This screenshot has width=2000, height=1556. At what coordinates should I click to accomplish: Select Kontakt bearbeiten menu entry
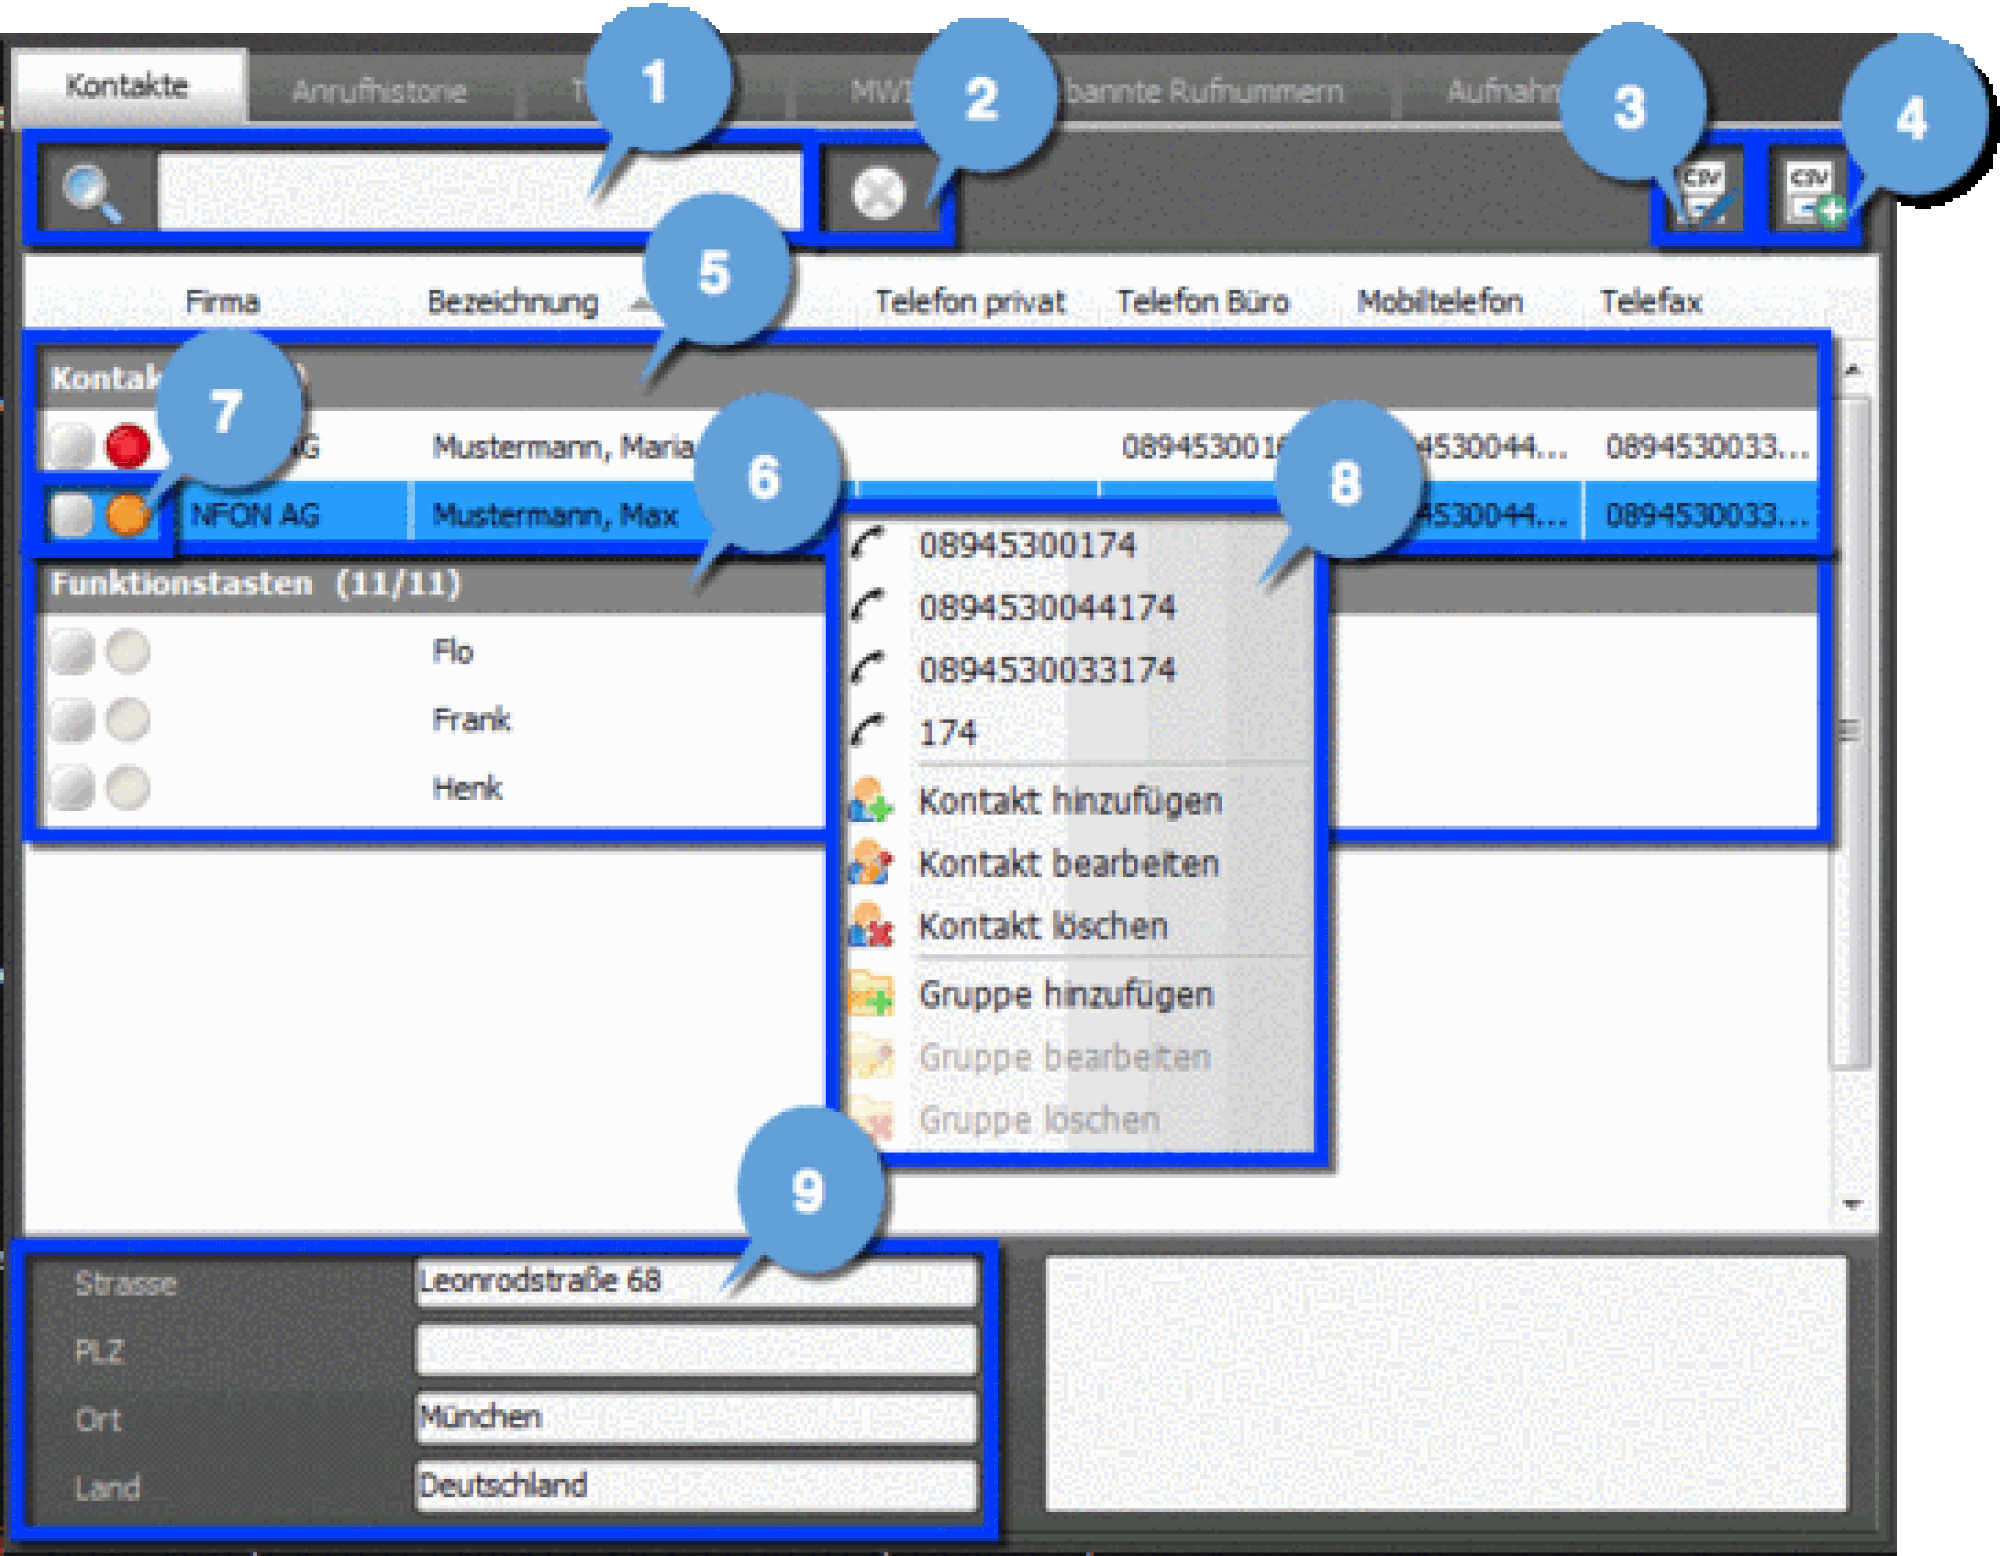[1067, 864]
